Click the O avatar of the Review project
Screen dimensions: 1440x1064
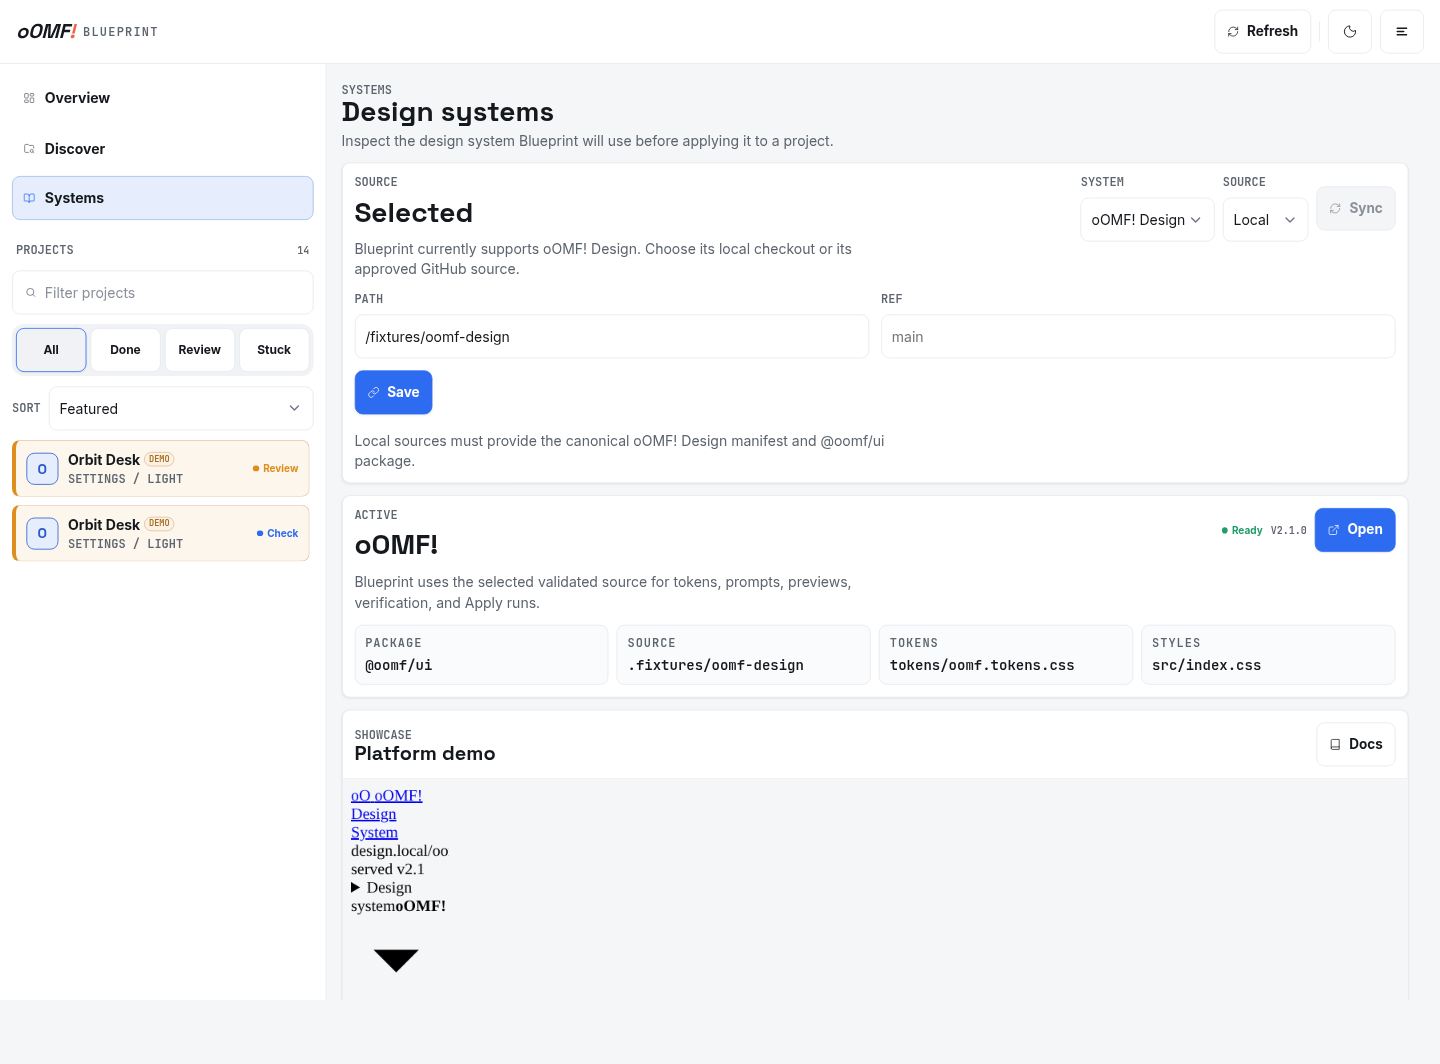(x=42, y=469)
